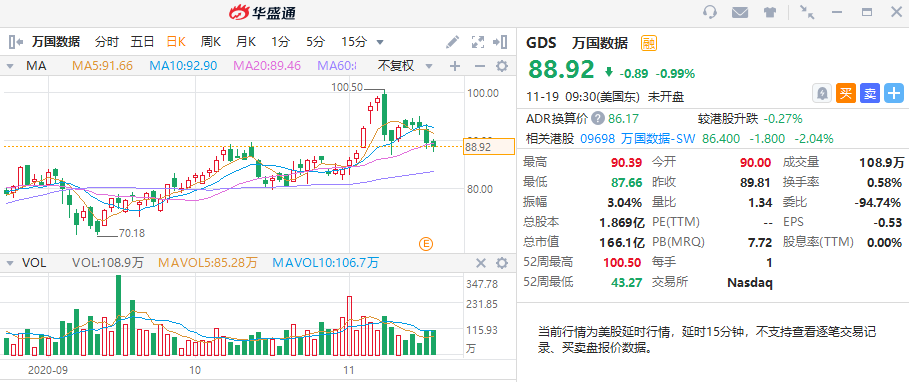Expand chart to fullscreen

[478, 42]
